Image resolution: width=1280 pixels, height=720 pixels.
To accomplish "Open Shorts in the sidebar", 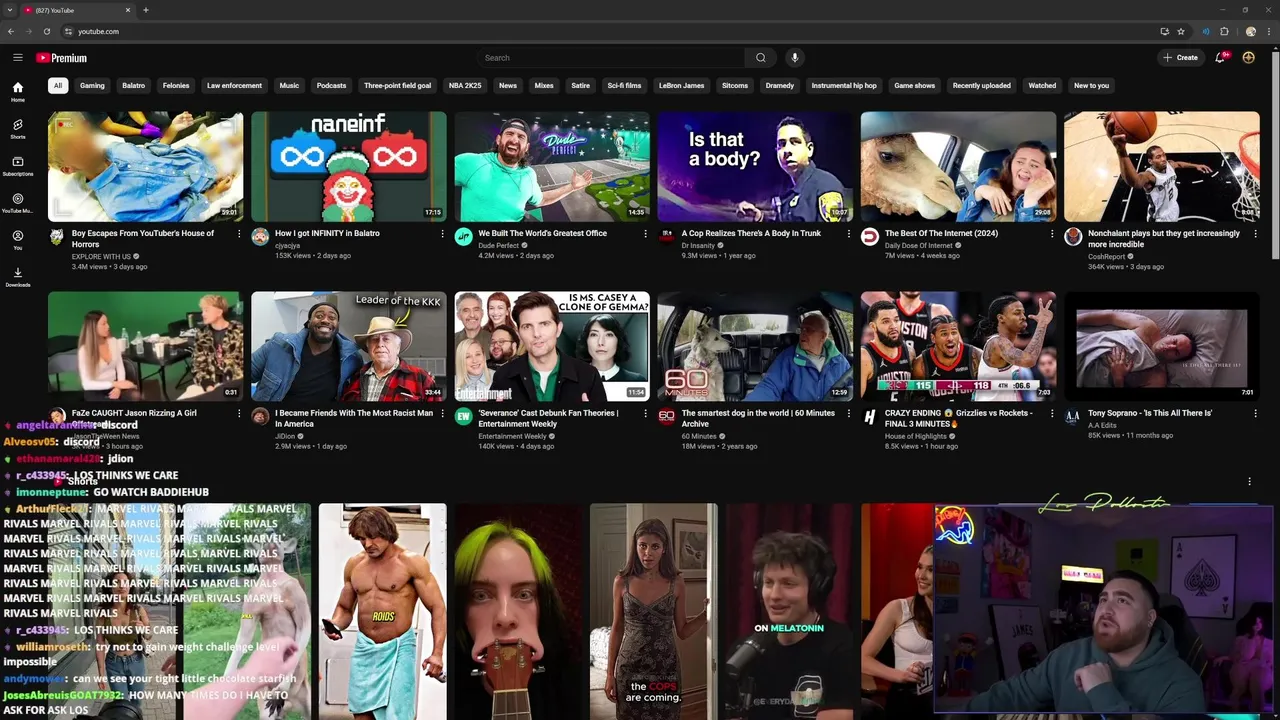I will [18, 129].
